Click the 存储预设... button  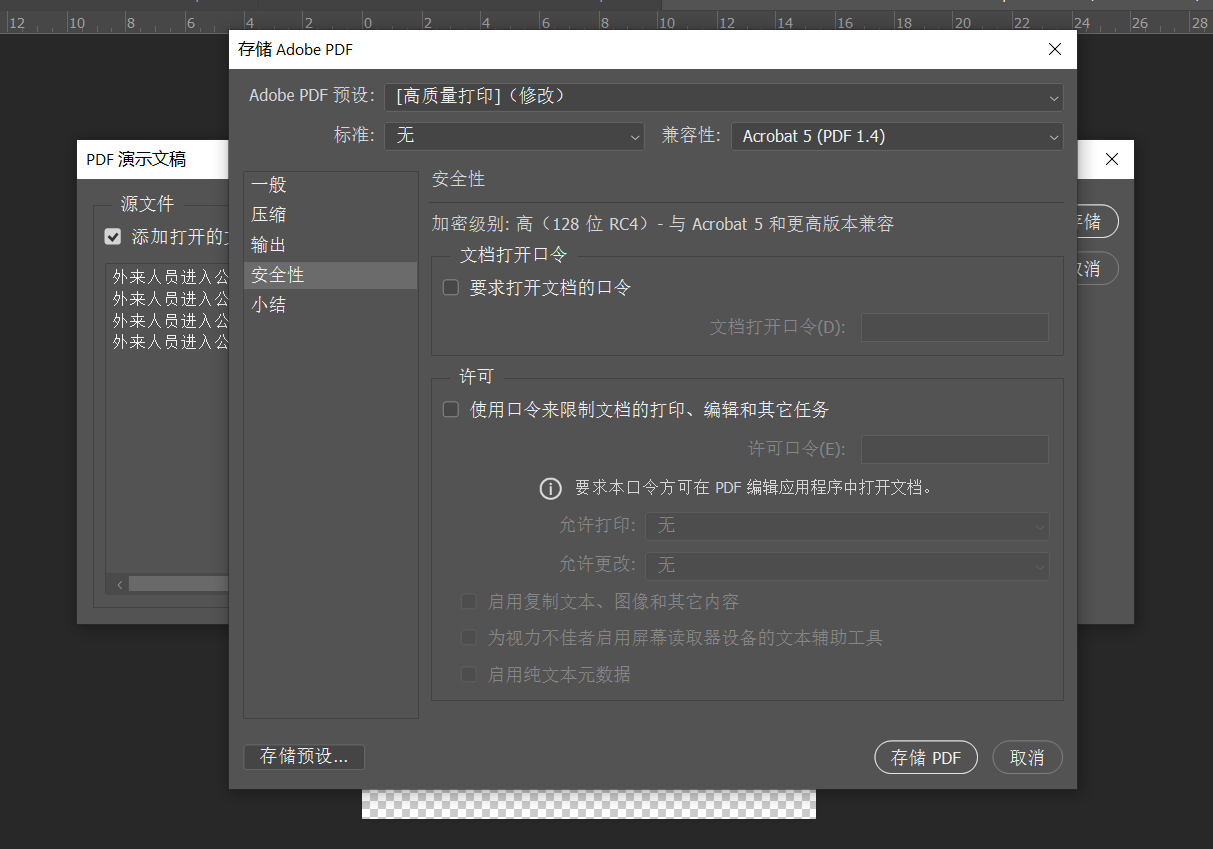304,757
